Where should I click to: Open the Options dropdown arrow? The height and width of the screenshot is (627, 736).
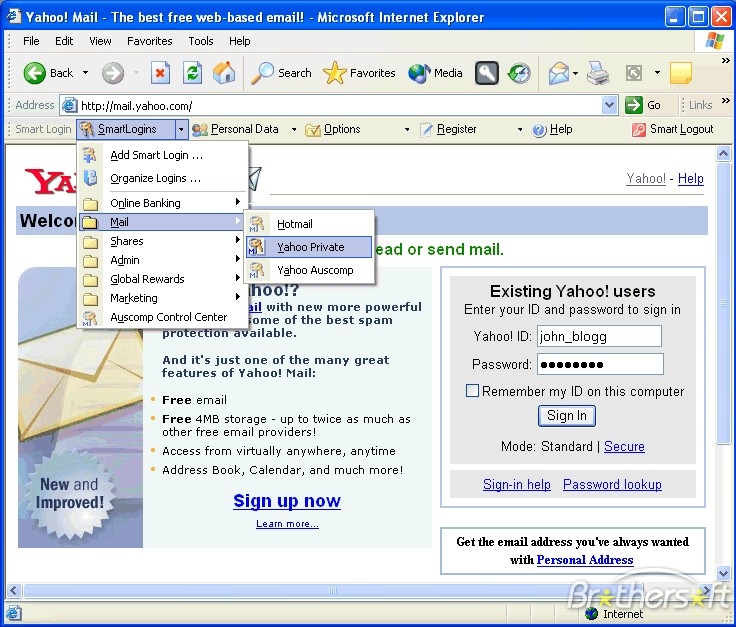point(407,130)
